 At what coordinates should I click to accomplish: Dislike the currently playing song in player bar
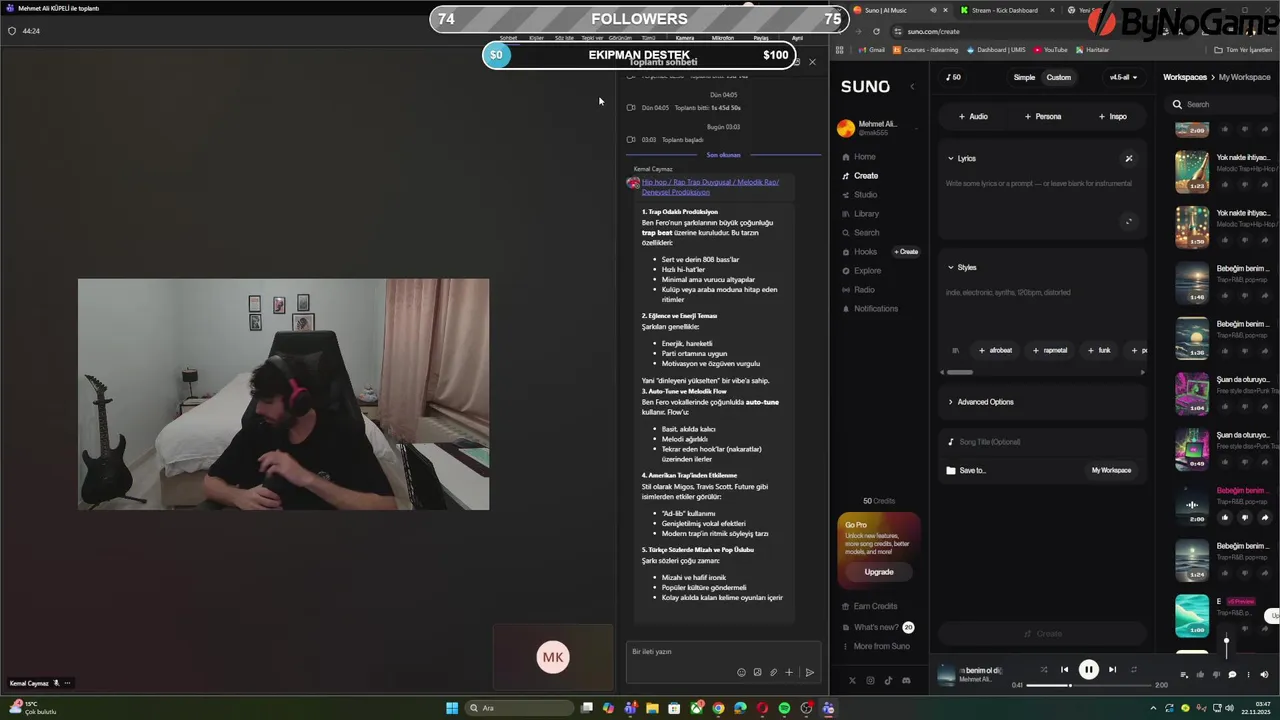point(1216,675)
